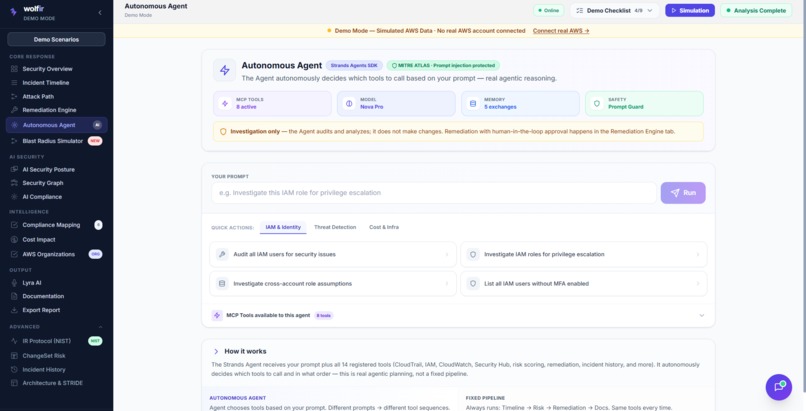Click the ChangeSet Risk icon

point(14,356)
